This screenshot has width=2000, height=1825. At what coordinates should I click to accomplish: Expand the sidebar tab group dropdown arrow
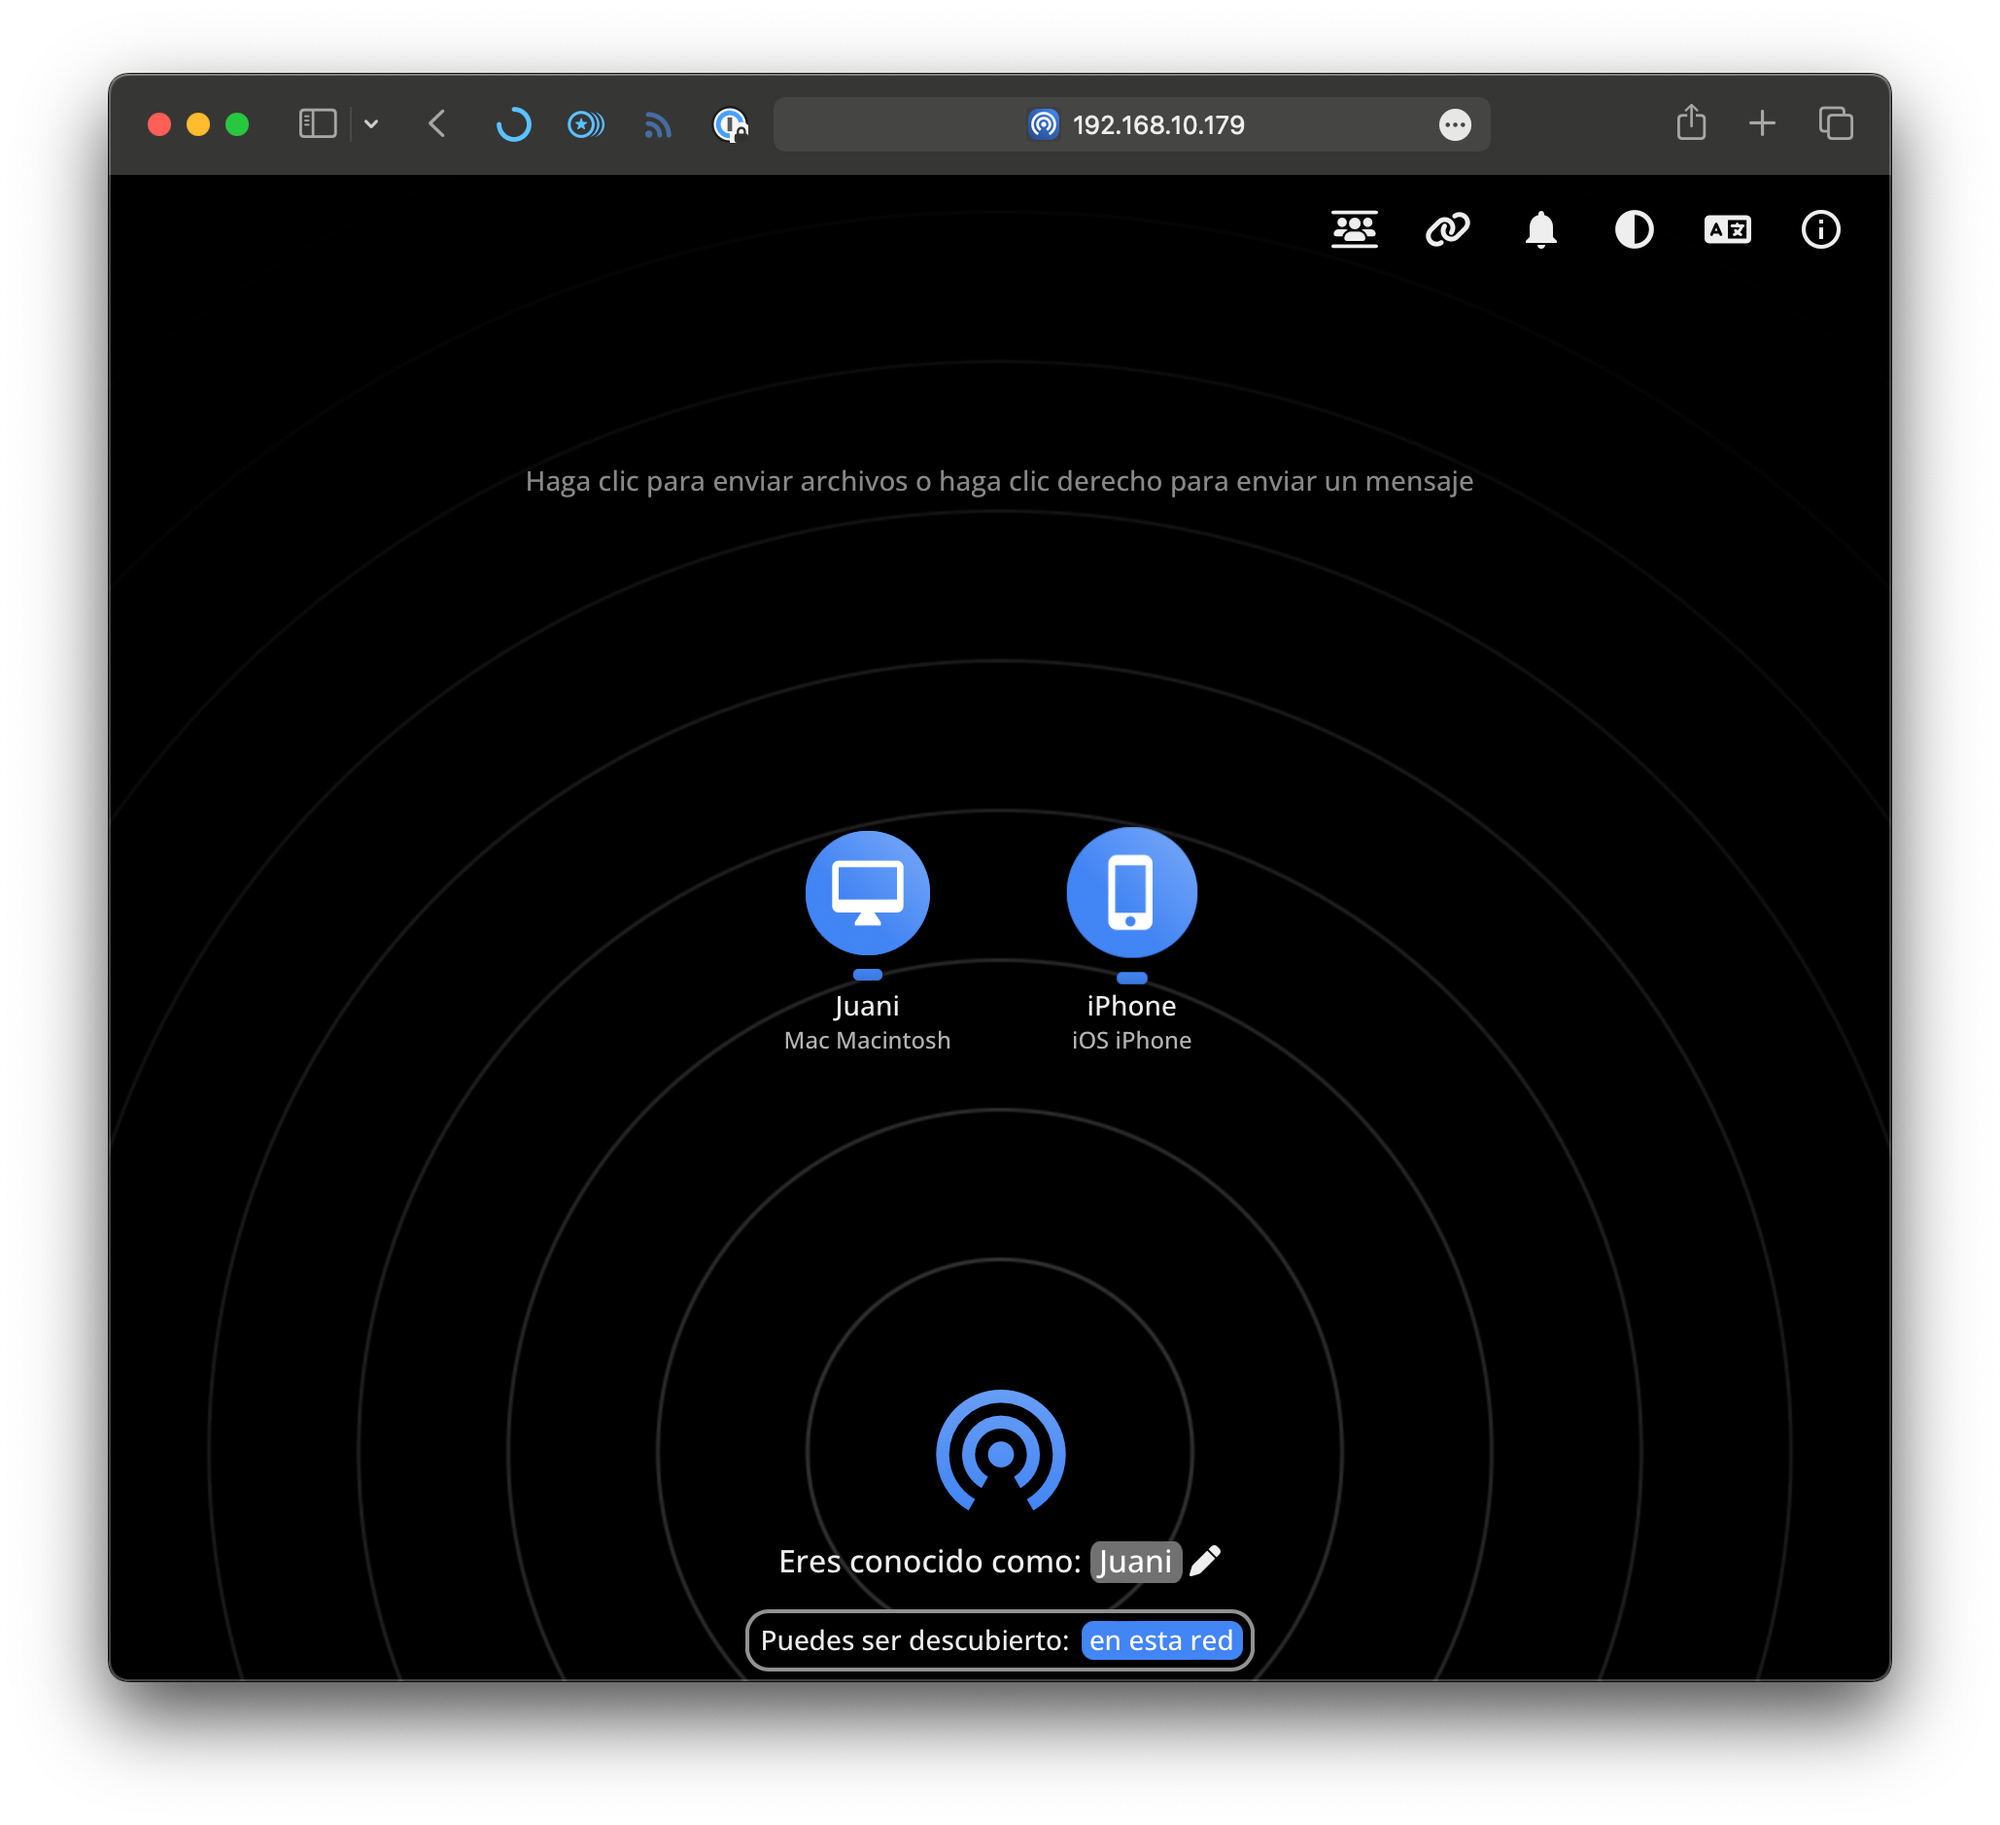coord(371,124)
